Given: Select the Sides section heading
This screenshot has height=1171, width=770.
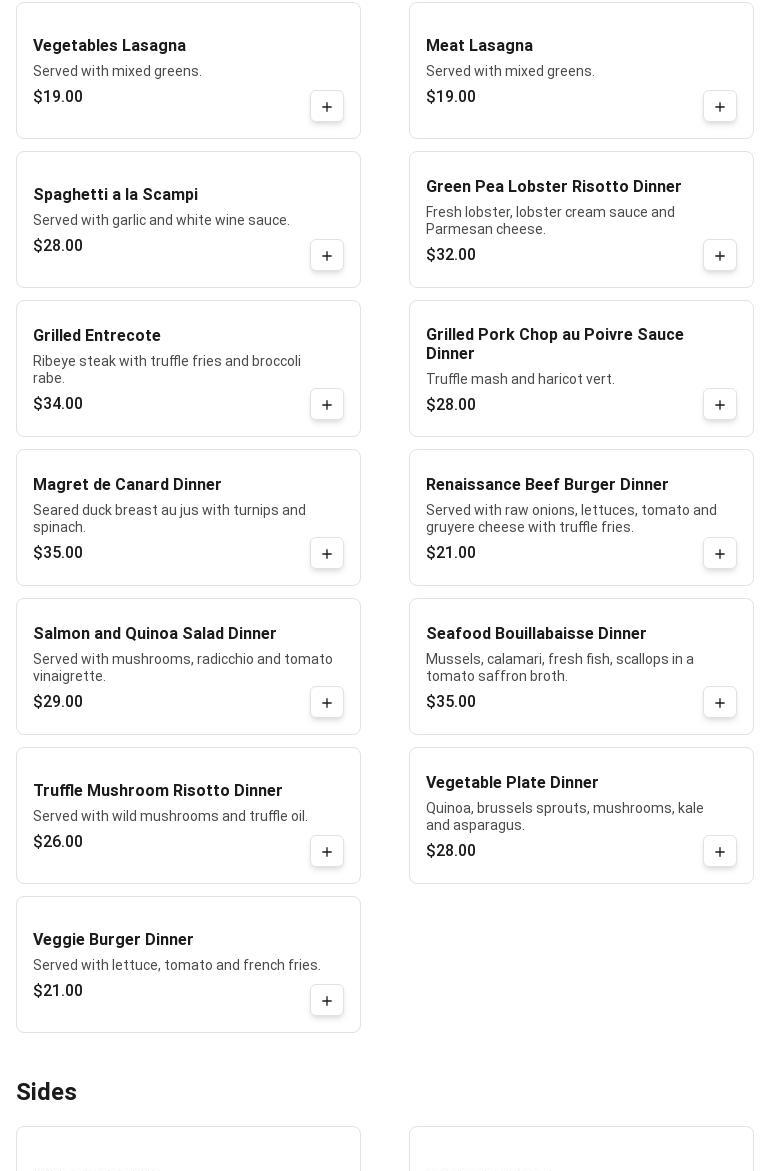Looking at the screenshot, I should (x=46, y=1092).
